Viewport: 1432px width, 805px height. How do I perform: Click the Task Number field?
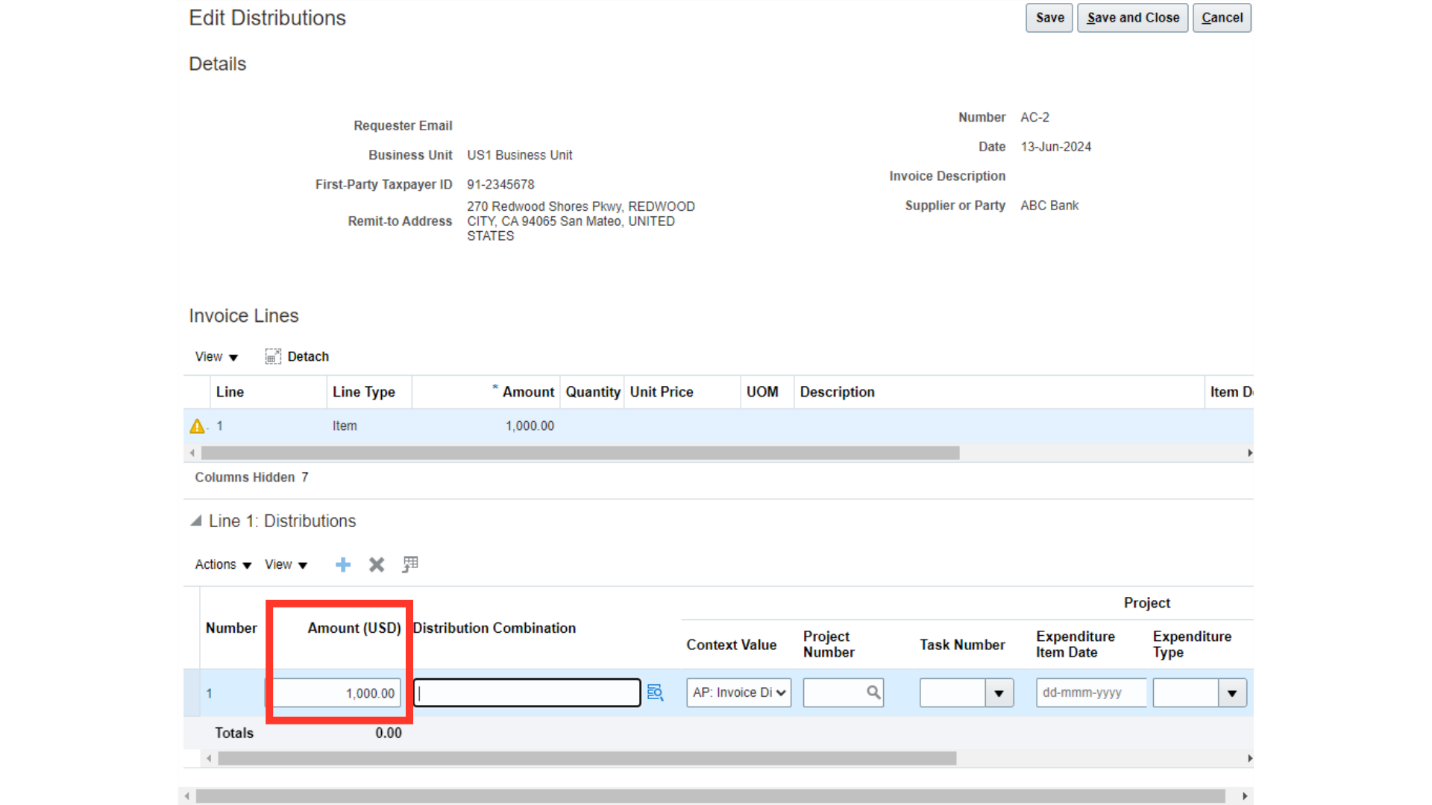pyautogui.click(x=952, y=693)
